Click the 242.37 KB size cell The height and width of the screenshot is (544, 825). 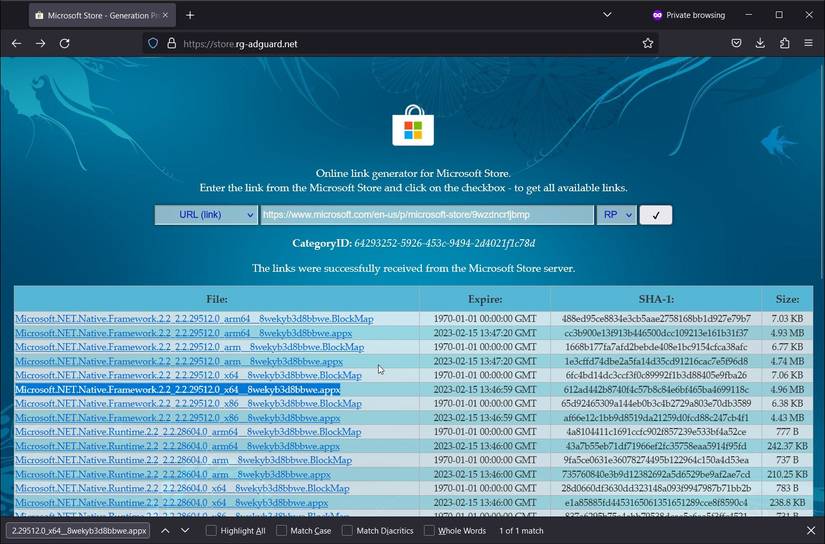(787, 446)
